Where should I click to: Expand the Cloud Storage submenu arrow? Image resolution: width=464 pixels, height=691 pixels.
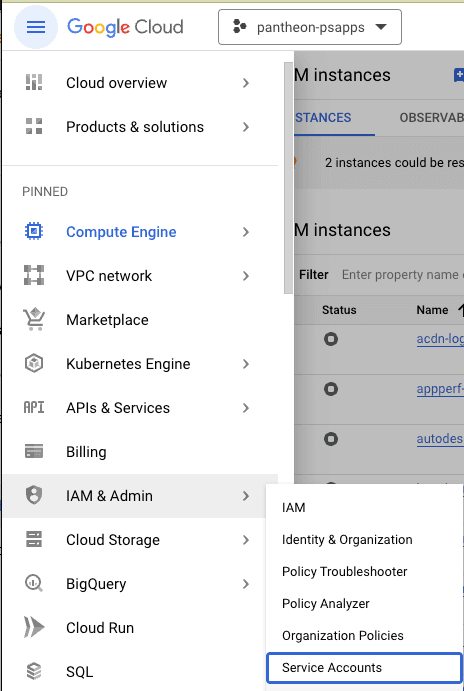tap(246, 540)
